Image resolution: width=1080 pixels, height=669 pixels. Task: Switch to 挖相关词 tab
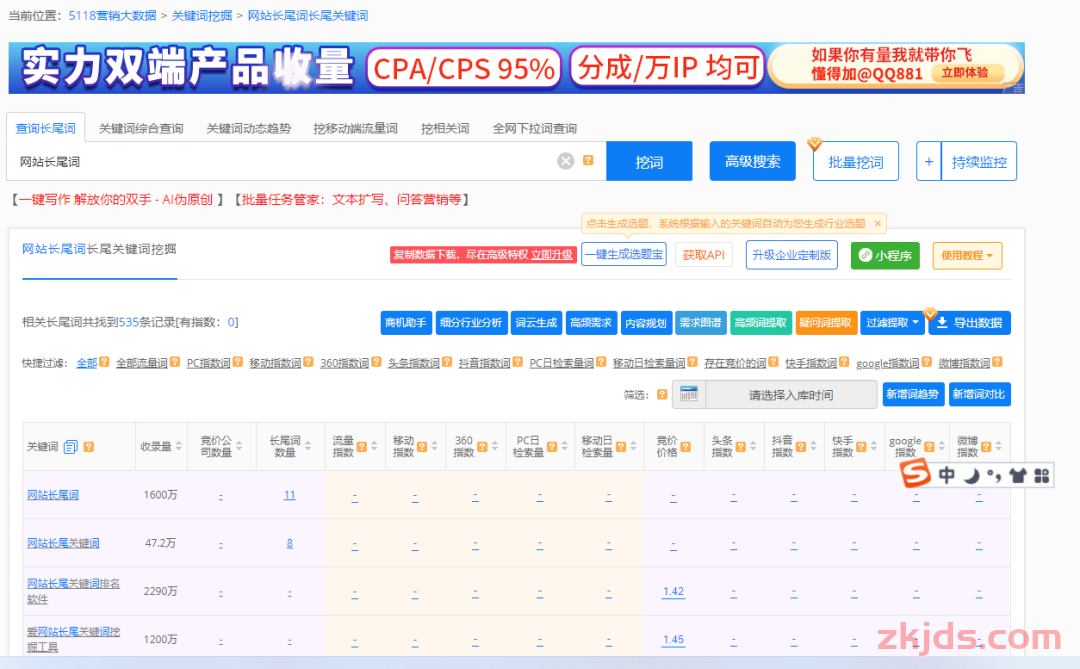pos(444,128)
